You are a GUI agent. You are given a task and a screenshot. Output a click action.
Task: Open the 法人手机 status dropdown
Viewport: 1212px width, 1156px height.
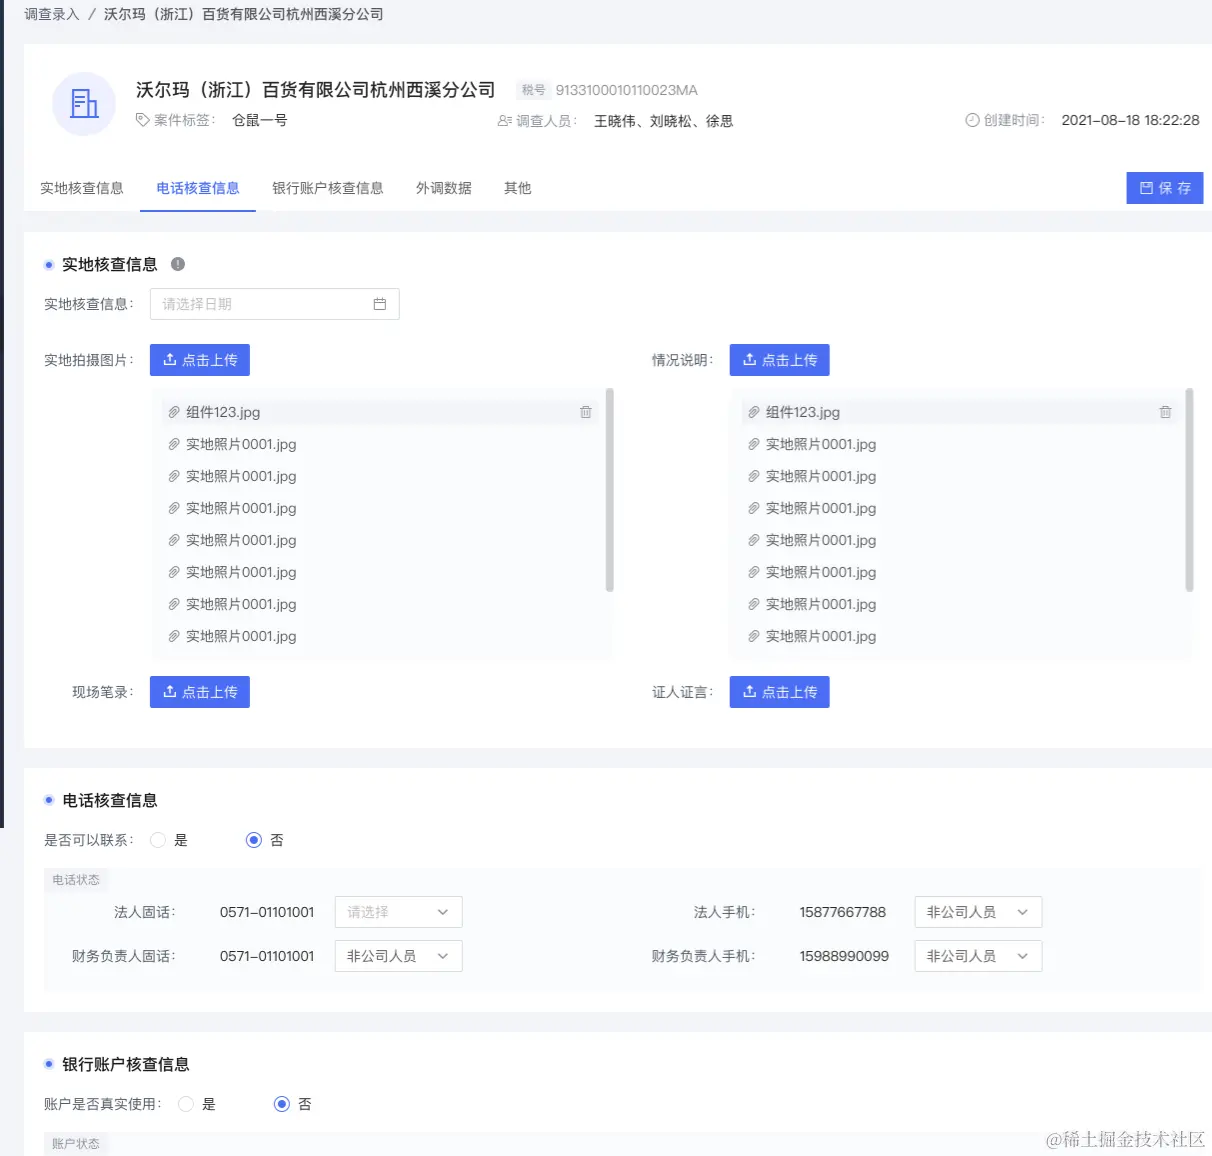tap(978, 912)
